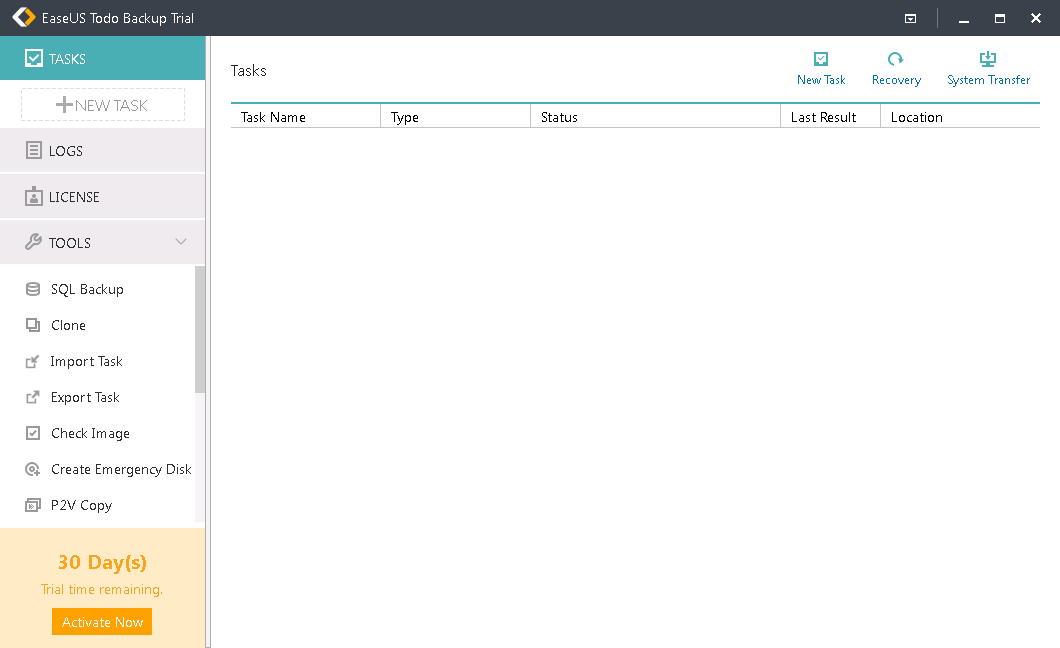The width and height of the screenshot is (1060, 648).
Task: Sort by Last Result column header
Action: click(831, 117)
